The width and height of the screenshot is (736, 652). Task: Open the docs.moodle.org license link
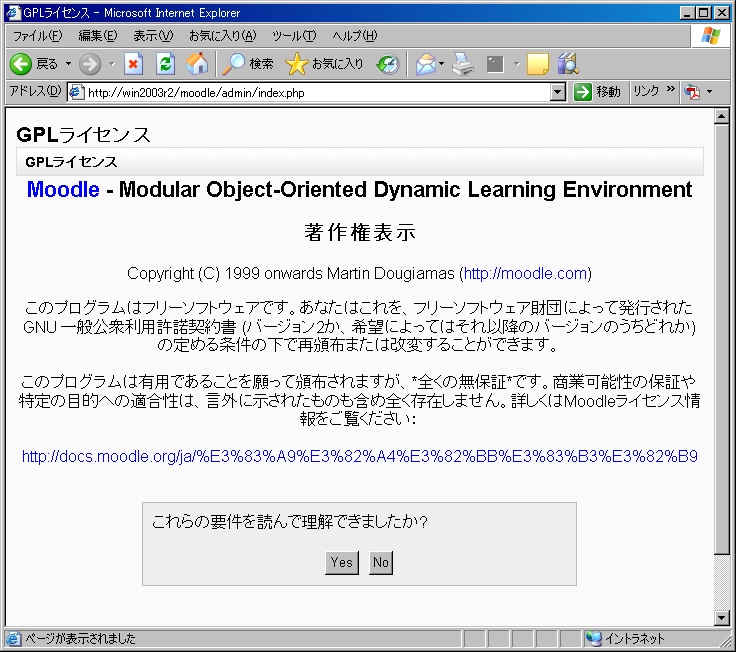tap(360, 456)
